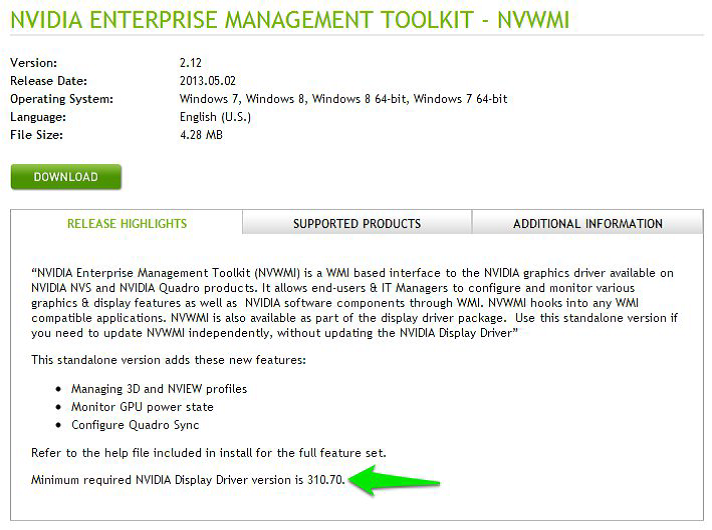Click the minimum required driver version sentence
This screenshot has width=712, height=530.
[188, 480]
